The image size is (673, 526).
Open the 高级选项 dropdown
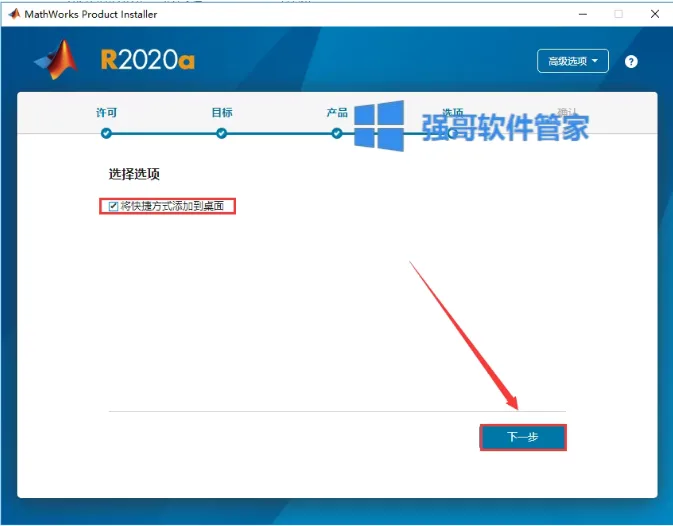(573, 61)
